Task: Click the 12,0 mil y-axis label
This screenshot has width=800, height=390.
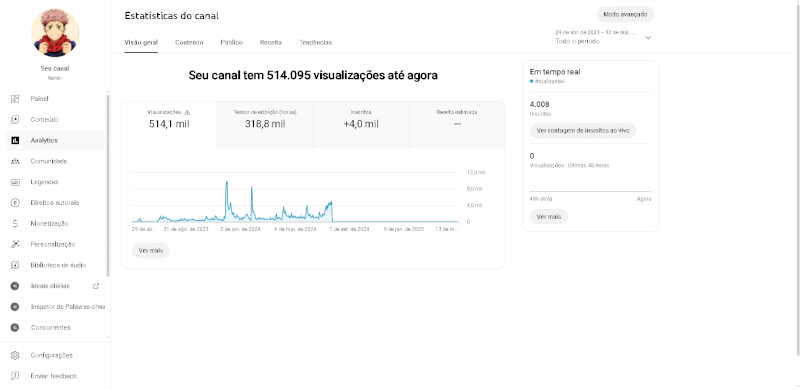Action: (x=476, y=173)
